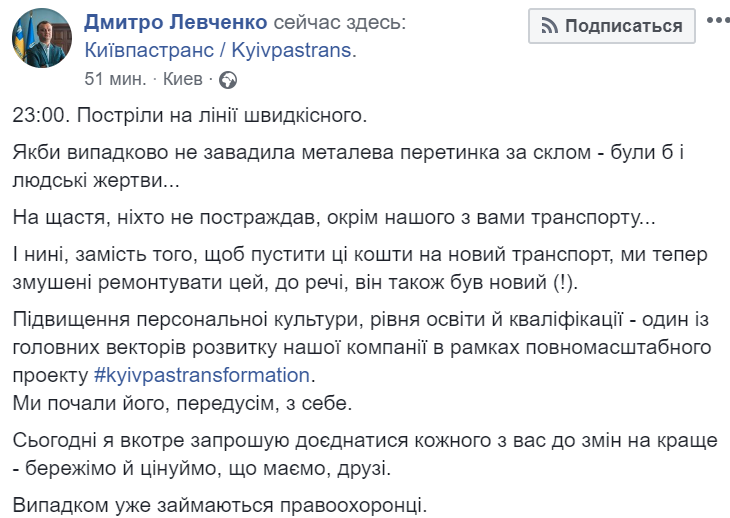Screen dimensions: 730x518
Task: Click the last line 'Випадком уже займаються правоохоронці.'
Action: point(220,505)
